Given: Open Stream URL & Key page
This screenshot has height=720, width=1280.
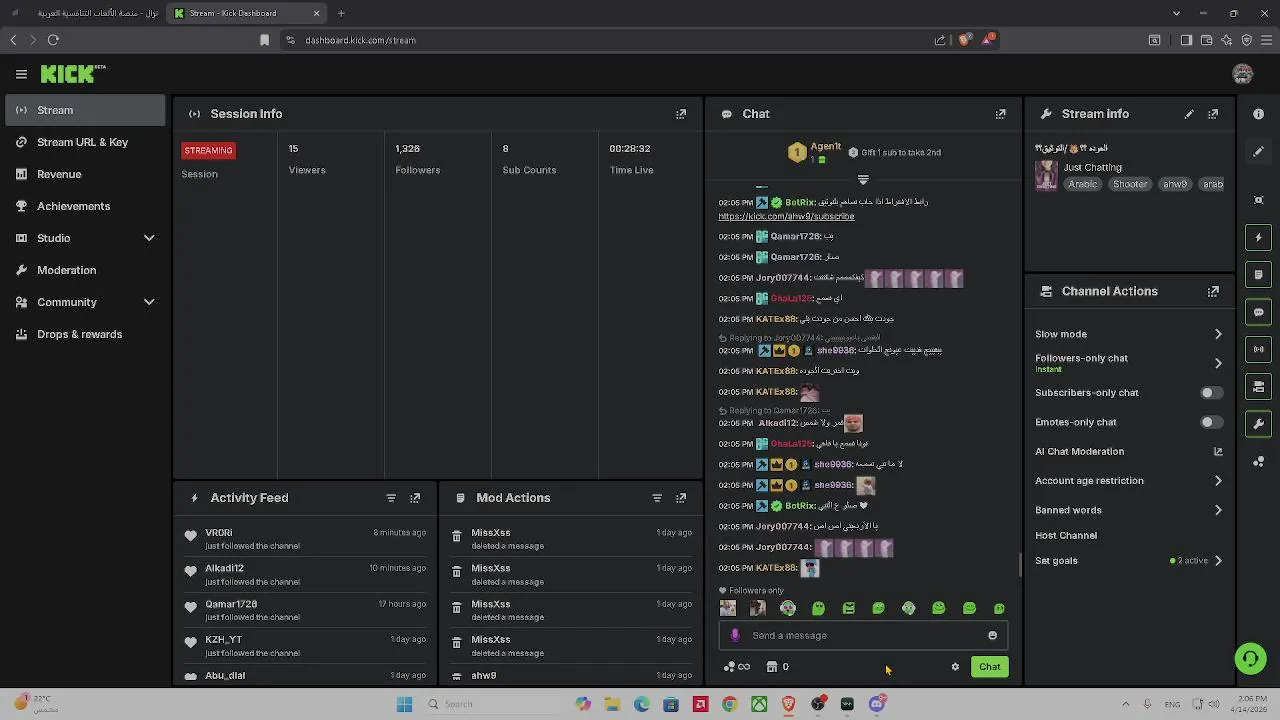Looking at the screenshot, I should [x=85, y=142].
